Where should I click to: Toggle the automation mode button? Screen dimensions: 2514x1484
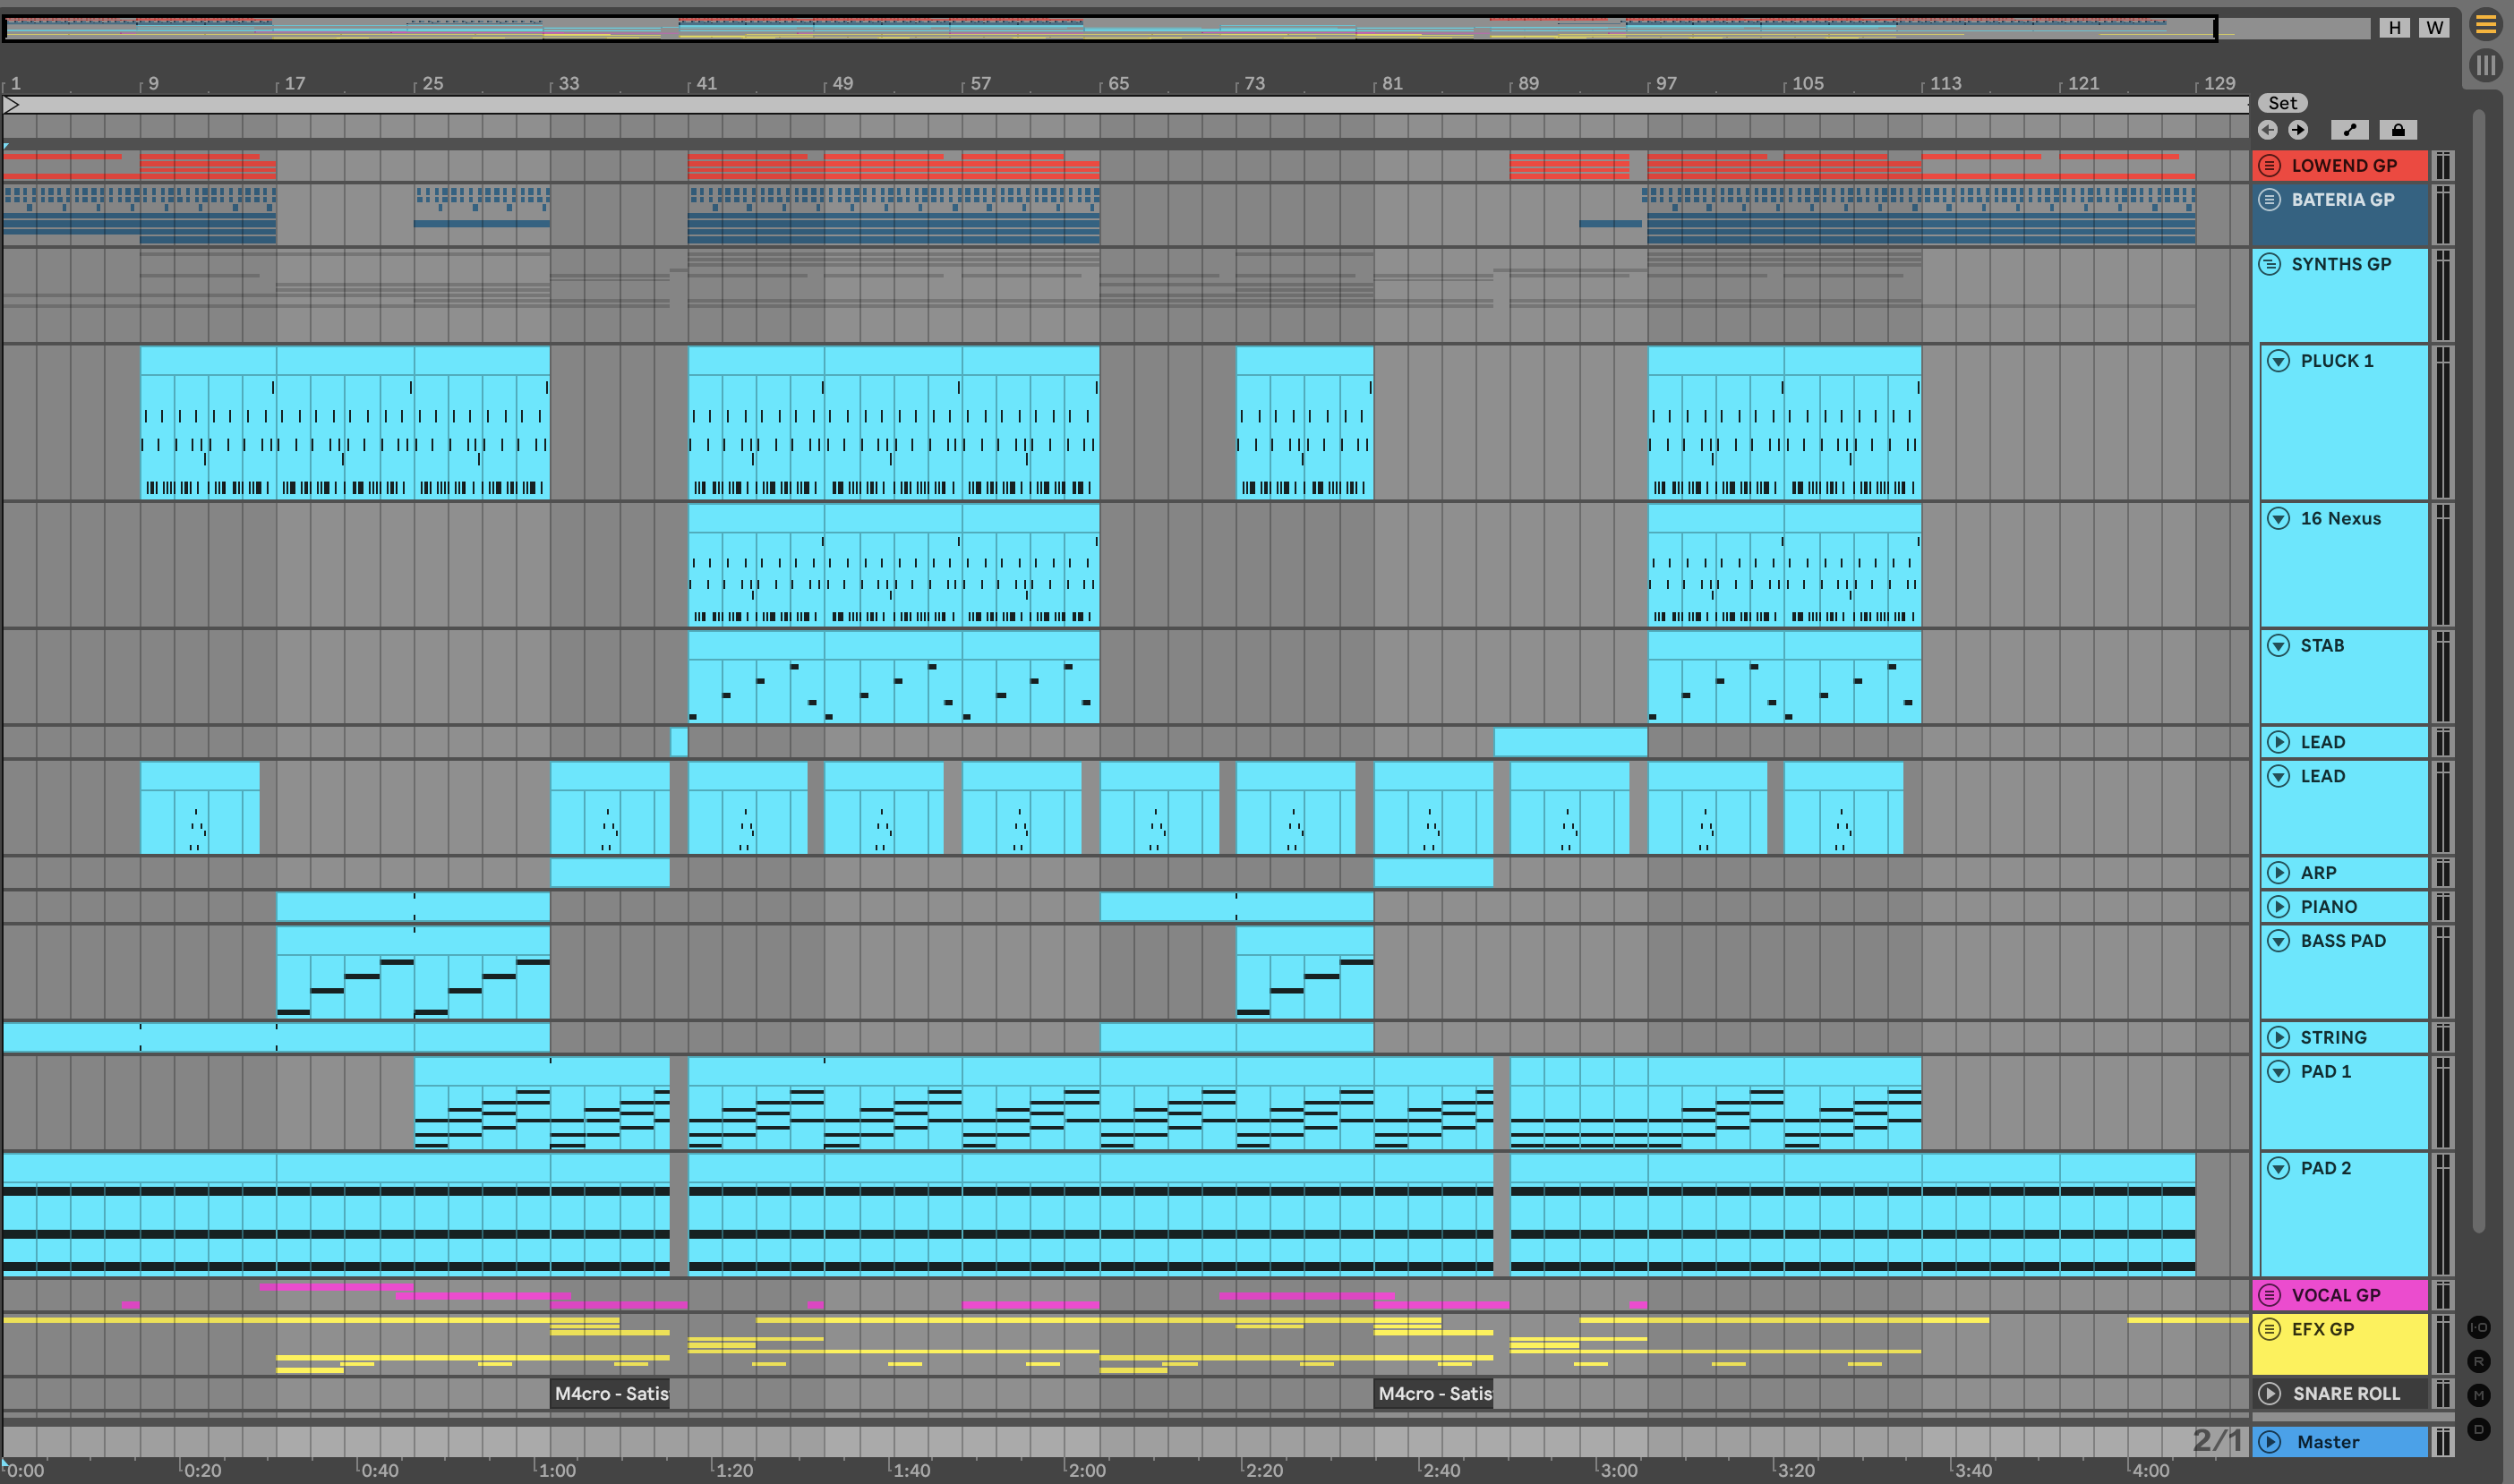2349,130
